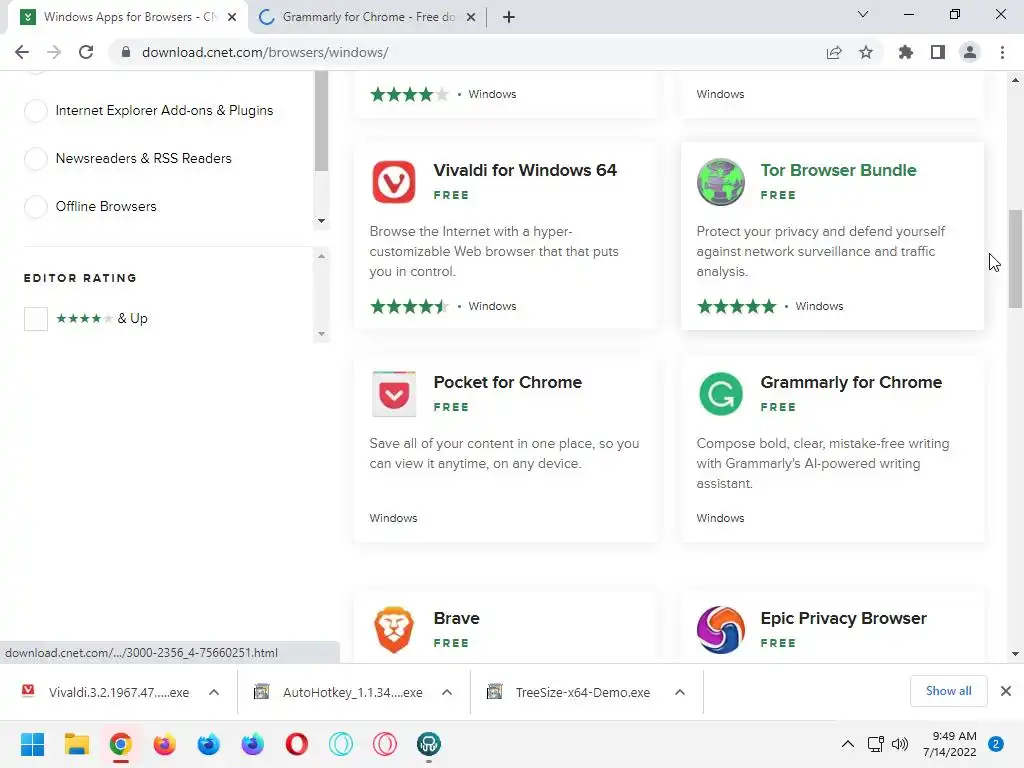Click editor rating list scroll up arrow
Image resolution: width=1024 pixels, height=768 pixels.
[x=321, y=256]
